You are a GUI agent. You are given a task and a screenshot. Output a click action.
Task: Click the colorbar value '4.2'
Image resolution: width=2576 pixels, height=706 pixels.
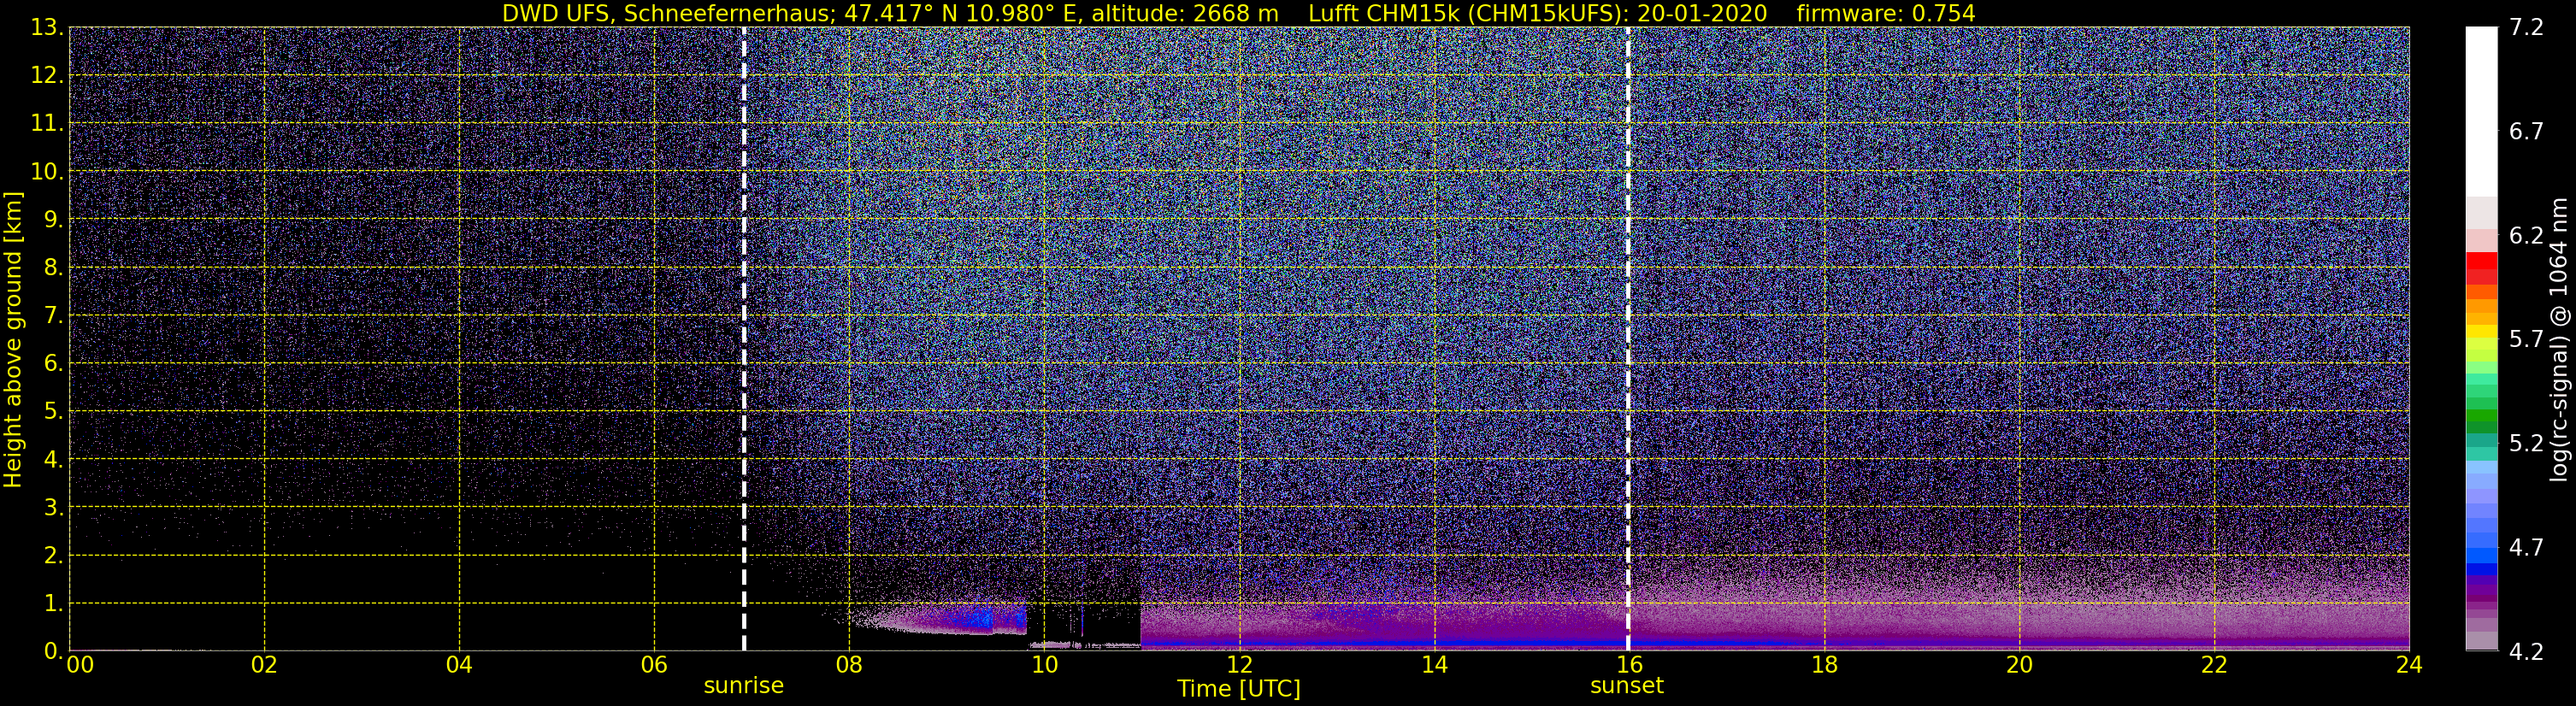tap(2526, 652)
